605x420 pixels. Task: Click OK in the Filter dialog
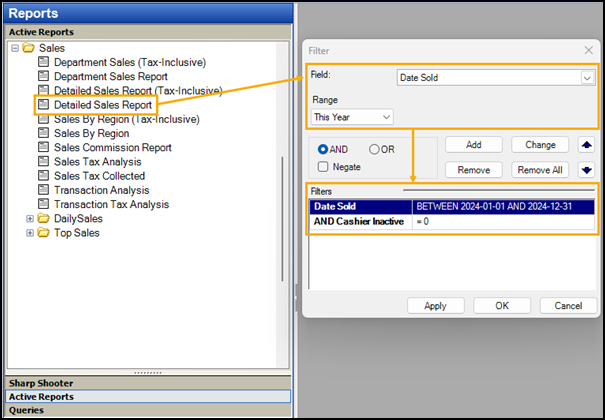coord(502,306)
